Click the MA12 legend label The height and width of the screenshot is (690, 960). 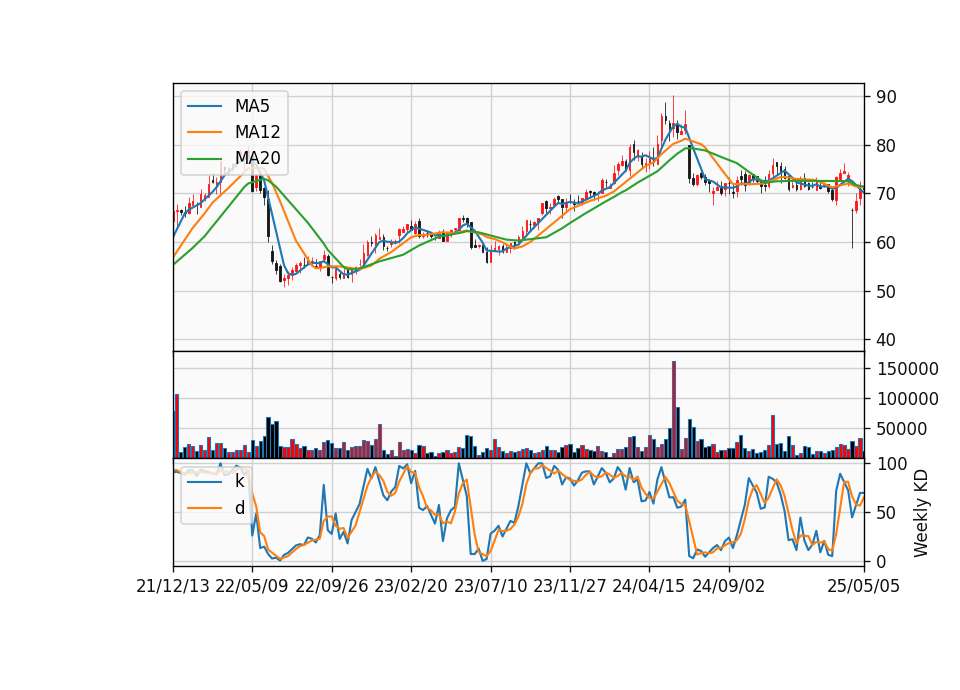pos(257,132)
